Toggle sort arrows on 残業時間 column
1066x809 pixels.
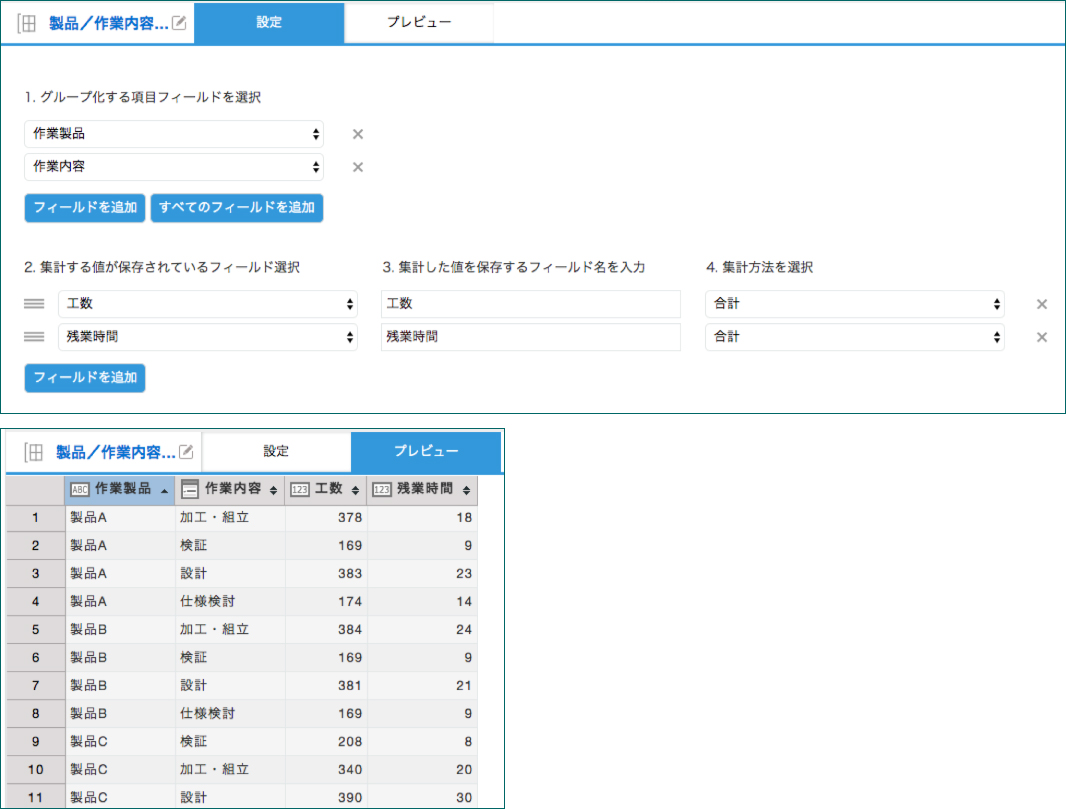tap(466, 490)
